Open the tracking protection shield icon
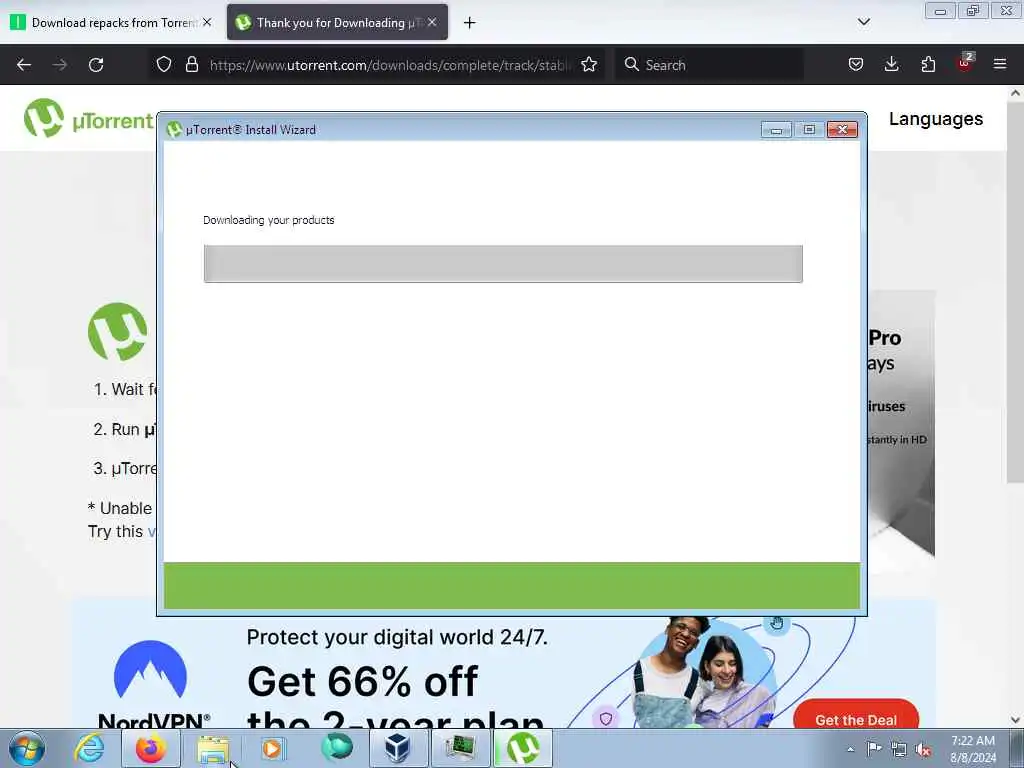This screenshot has height=768, width=1024. click(164, 64)
